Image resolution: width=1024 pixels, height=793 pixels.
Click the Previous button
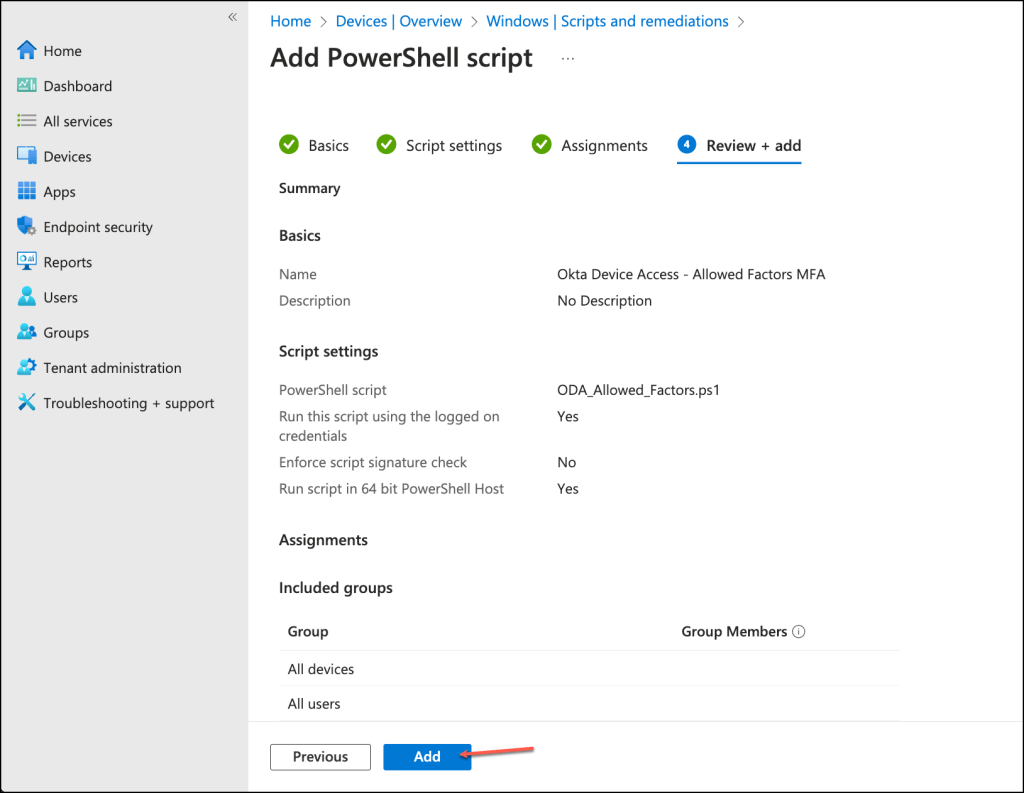tap(320, 757)
